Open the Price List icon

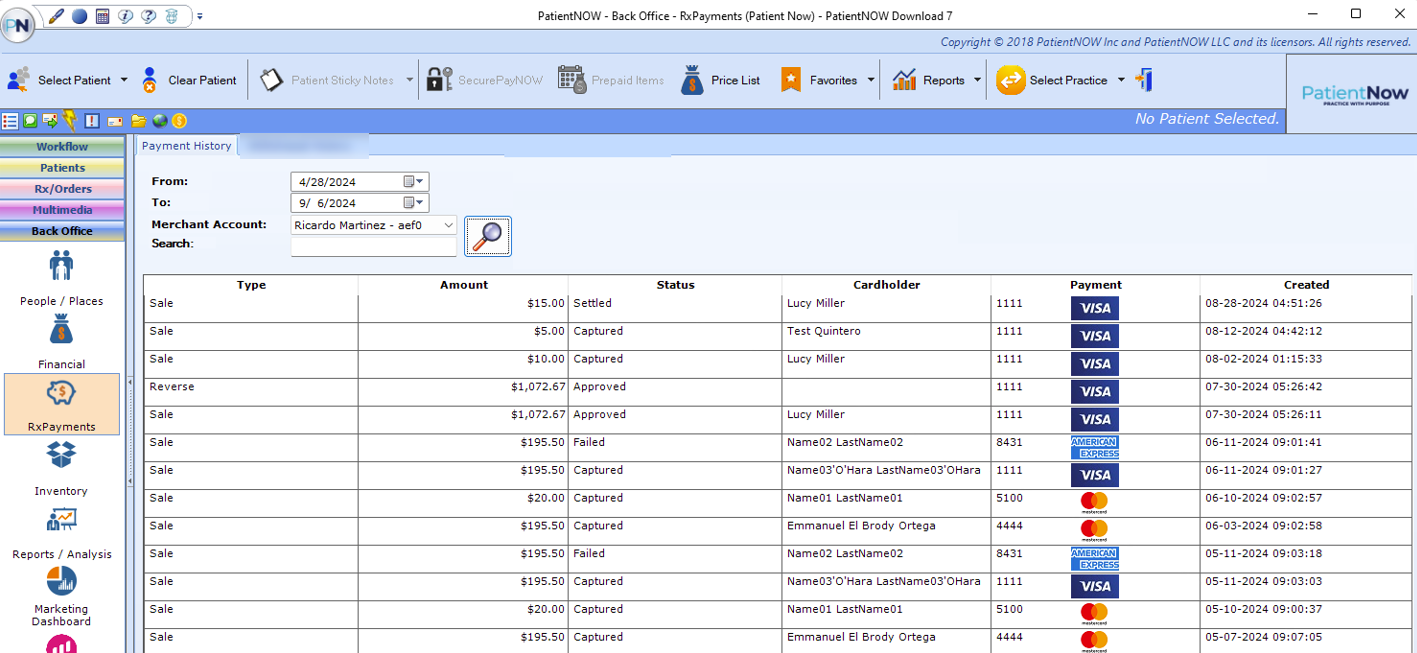[x=694, y=79]
